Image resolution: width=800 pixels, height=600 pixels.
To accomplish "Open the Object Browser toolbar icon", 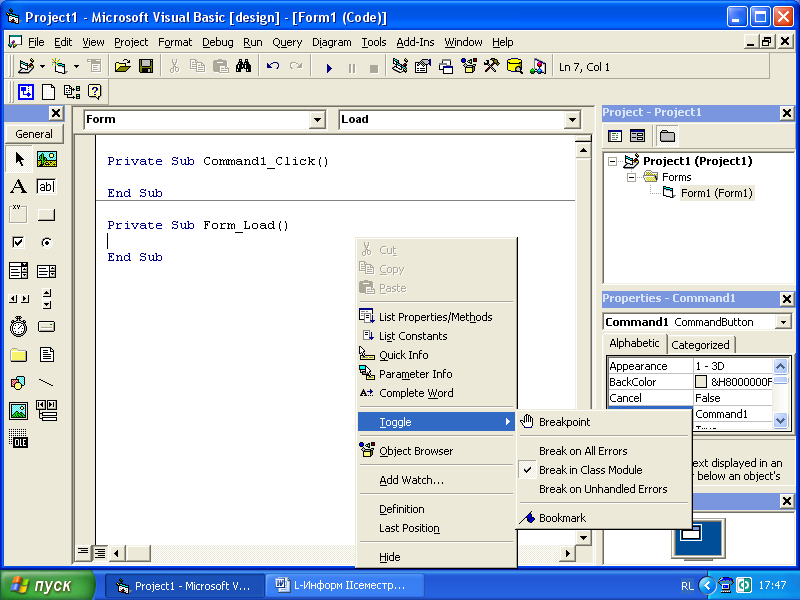I will click(x=469, y=66).
